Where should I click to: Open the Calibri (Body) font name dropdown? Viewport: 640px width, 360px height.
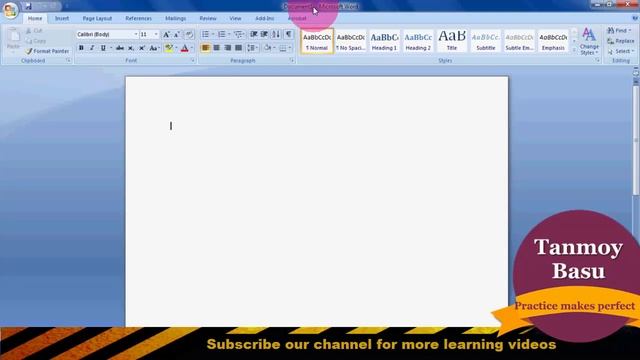136,35
